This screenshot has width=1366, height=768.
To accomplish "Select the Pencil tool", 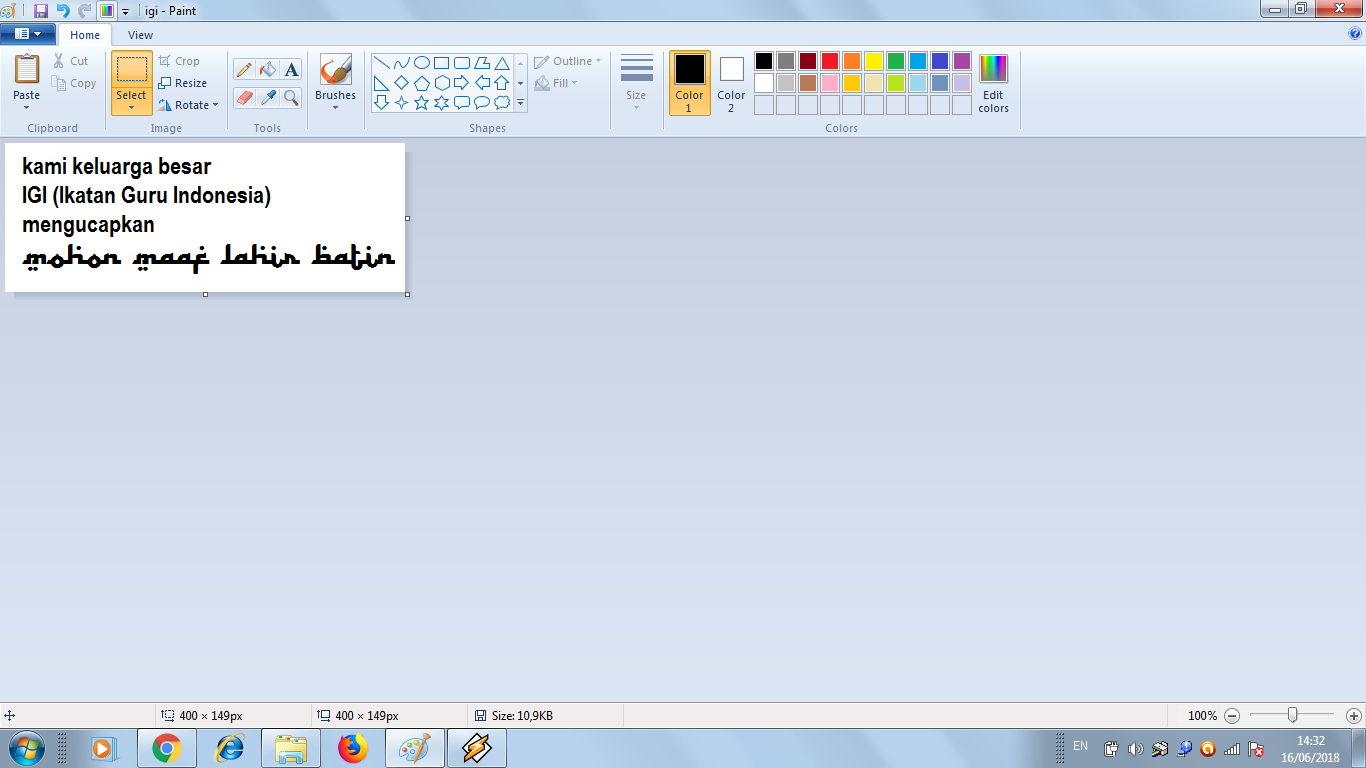I will pos(244,69).
